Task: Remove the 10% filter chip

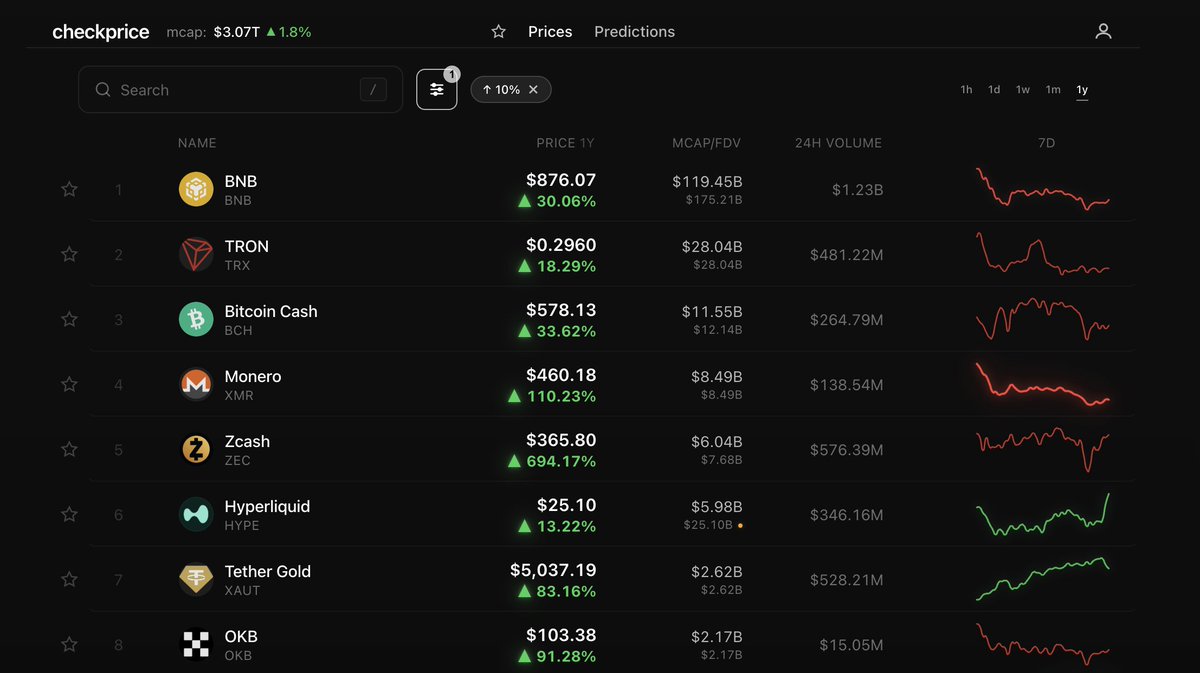Action: coord(534,89)
